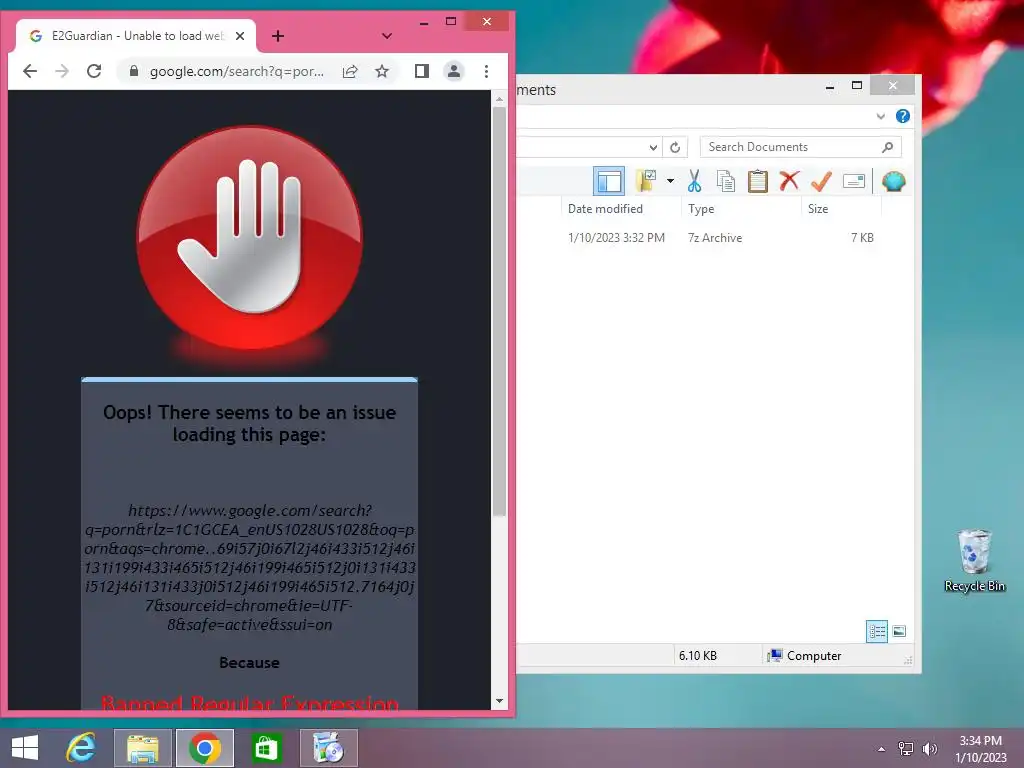Click the Chrome scrollbar's down arrow
Viewport: 1024px width, 768px height.
point(500,701)
